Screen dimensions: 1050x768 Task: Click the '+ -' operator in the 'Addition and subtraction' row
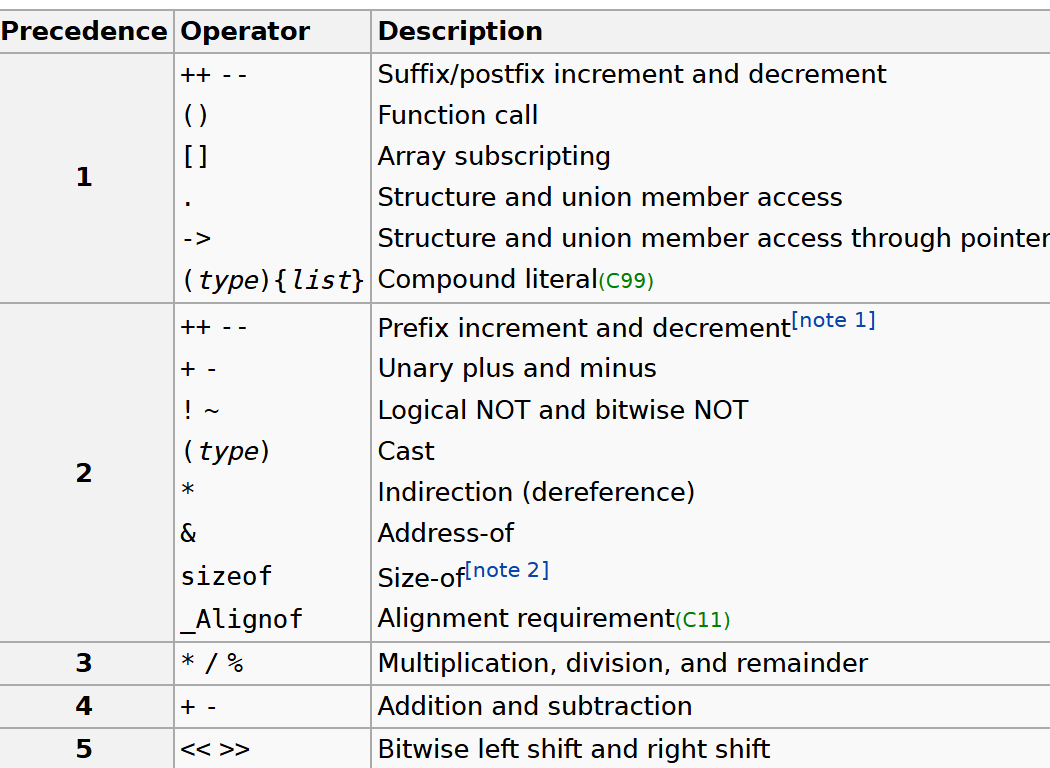(x=199, y=706)
